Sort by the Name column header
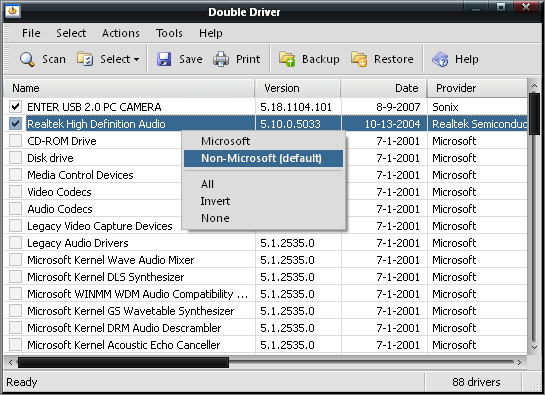545x395 pixels. point(129,88)
